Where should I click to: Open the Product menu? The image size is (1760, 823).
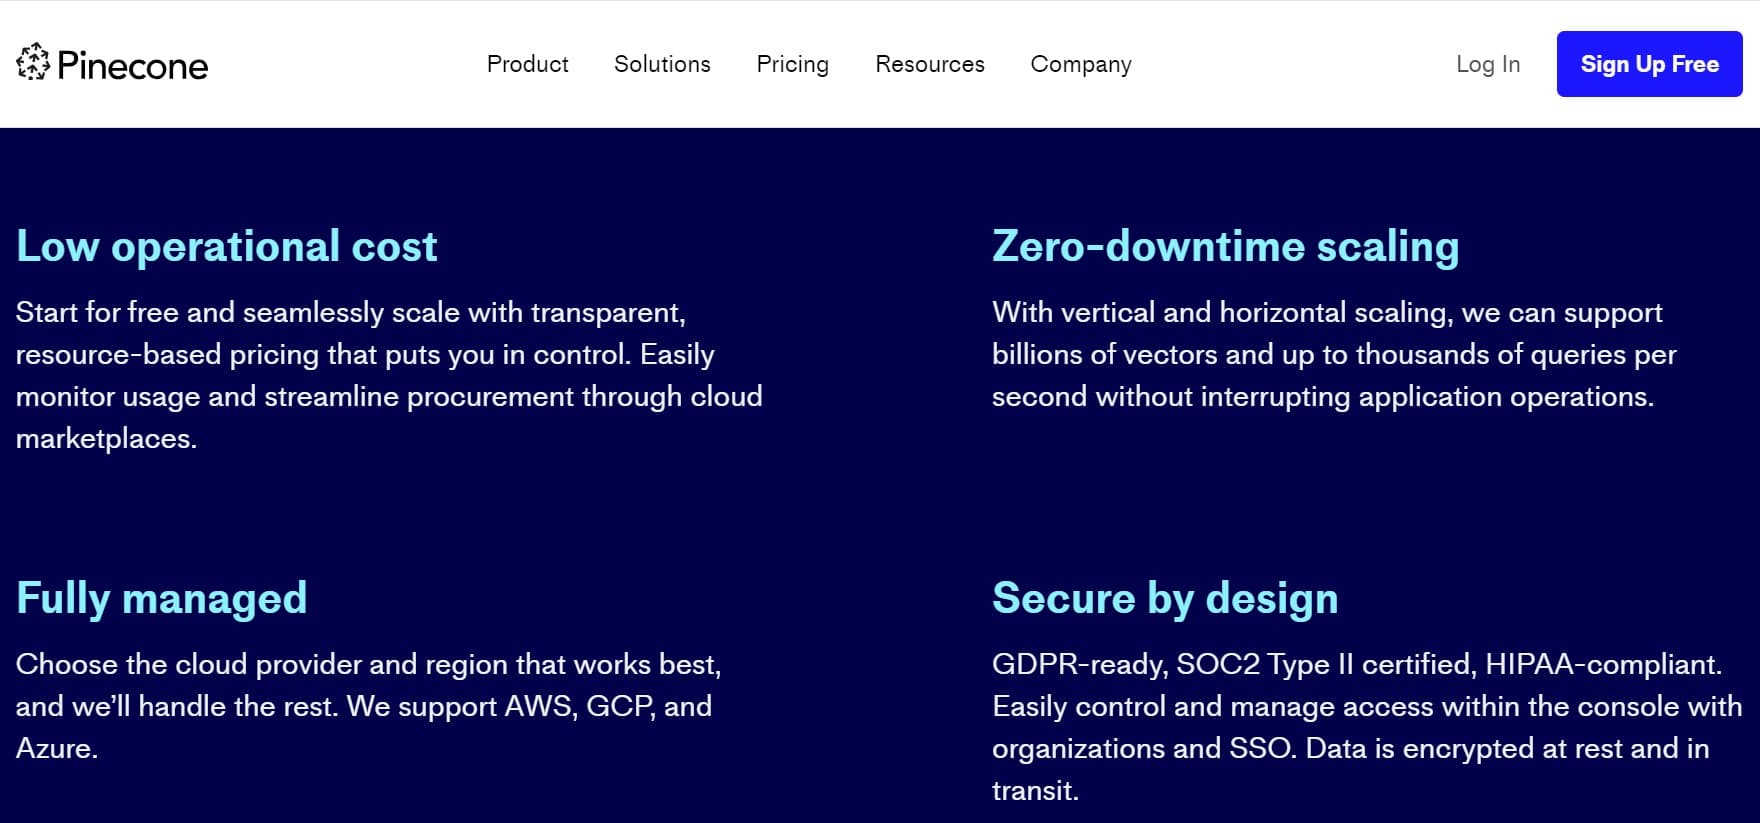click(527, 64)
